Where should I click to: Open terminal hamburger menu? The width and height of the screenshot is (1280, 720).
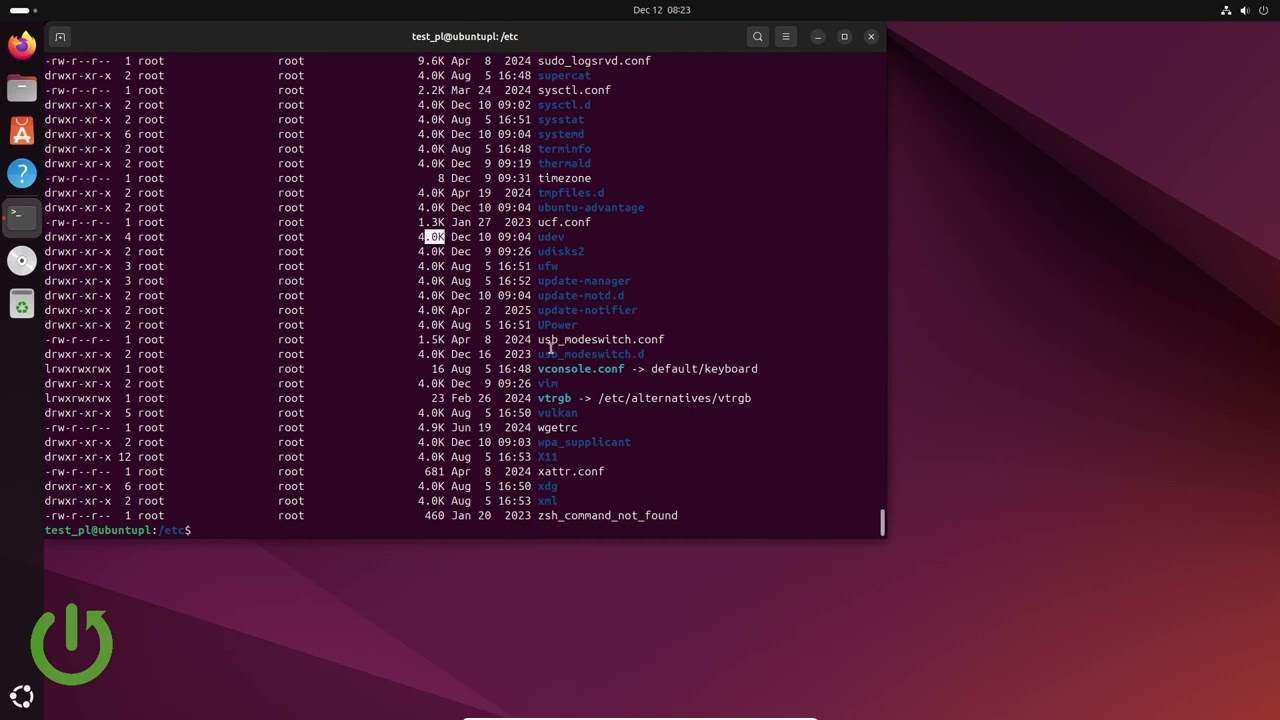point(786,37)
